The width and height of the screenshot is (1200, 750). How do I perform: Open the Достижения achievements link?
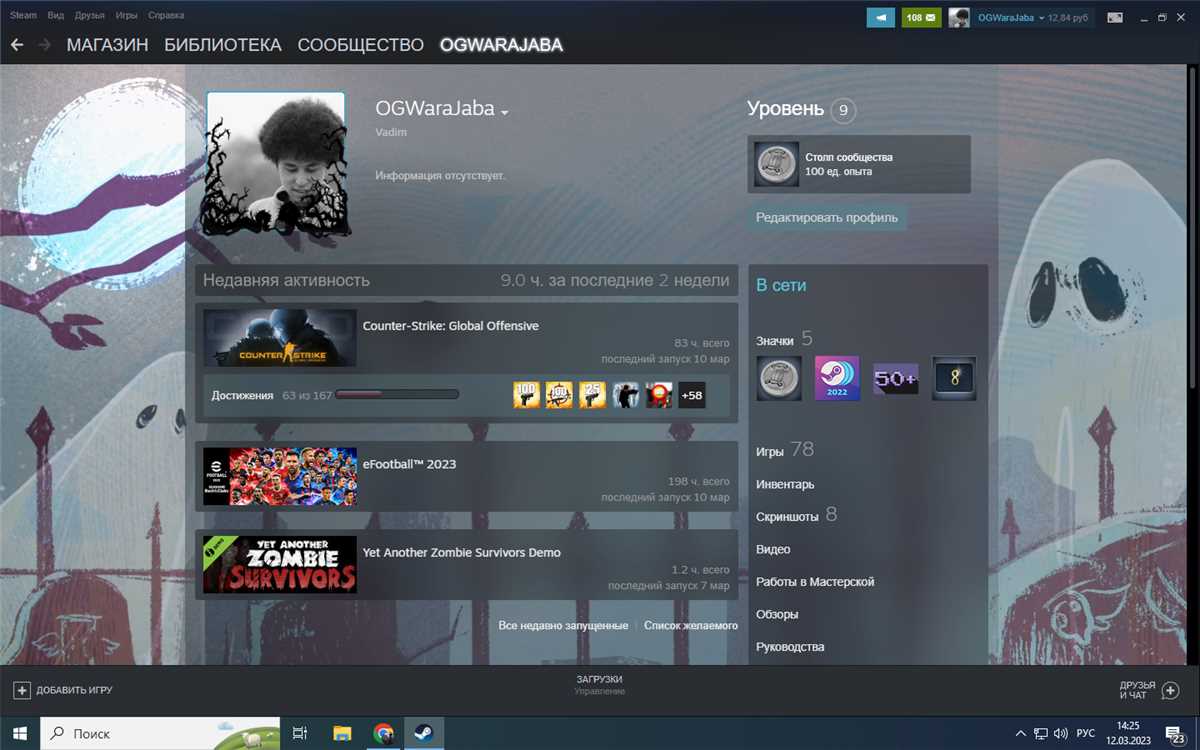pos(242,395)
